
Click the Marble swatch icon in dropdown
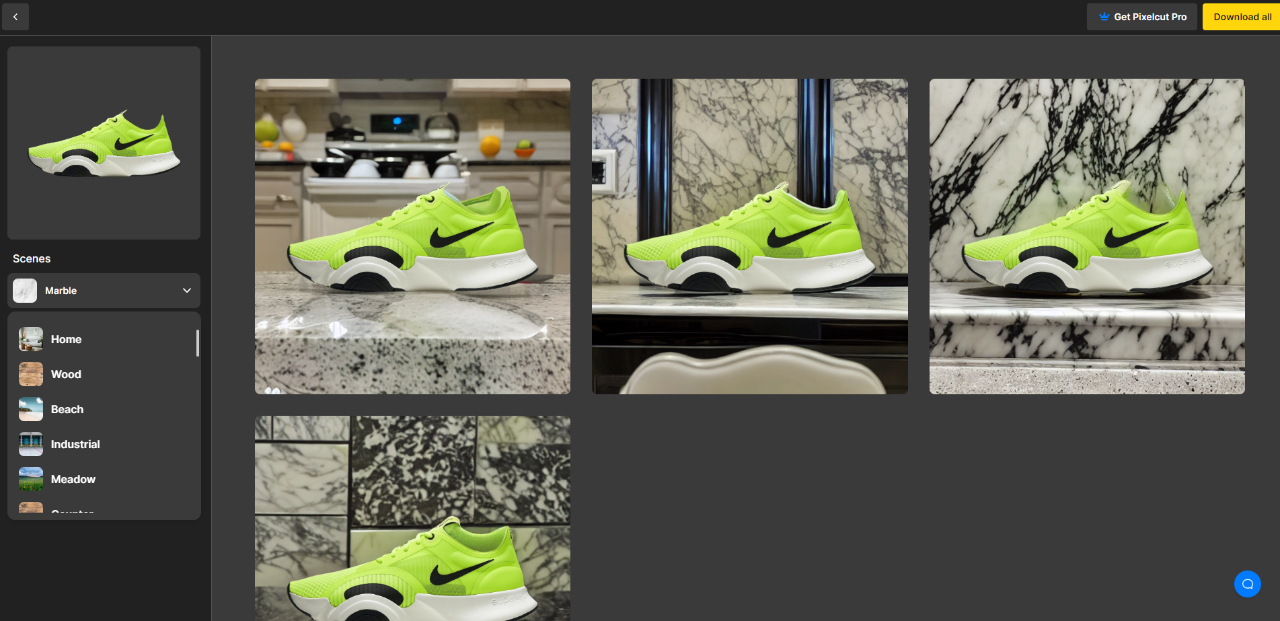point(25,291)
